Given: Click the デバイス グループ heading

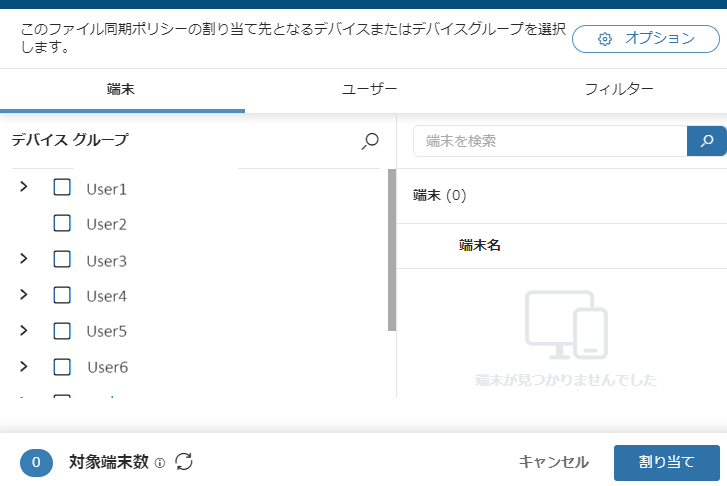Looking at the screenshot, I should pos(70,140).
